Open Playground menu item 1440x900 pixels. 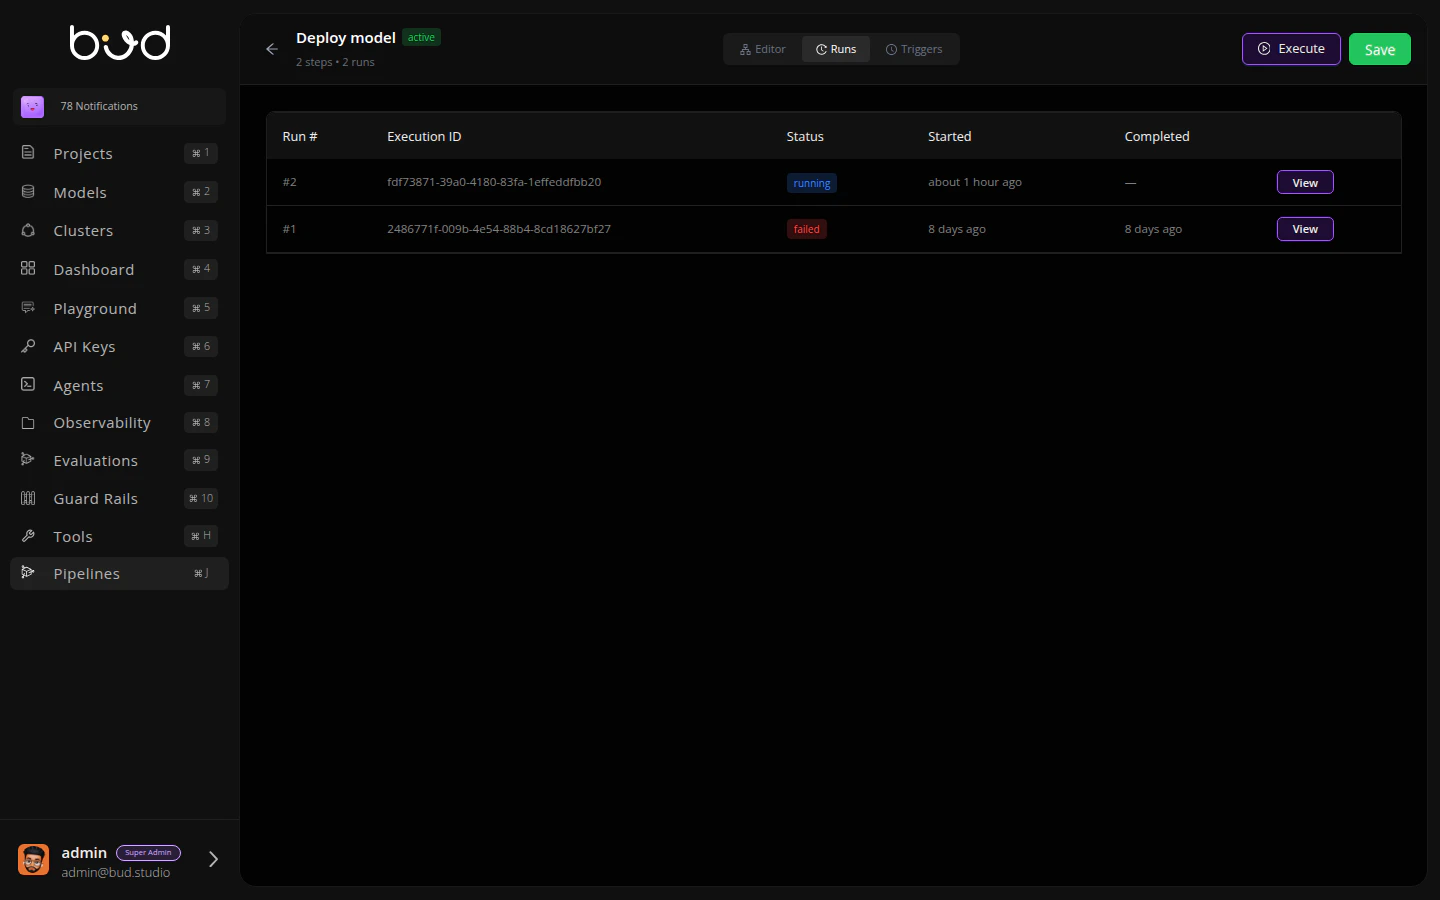pos(119,308)
